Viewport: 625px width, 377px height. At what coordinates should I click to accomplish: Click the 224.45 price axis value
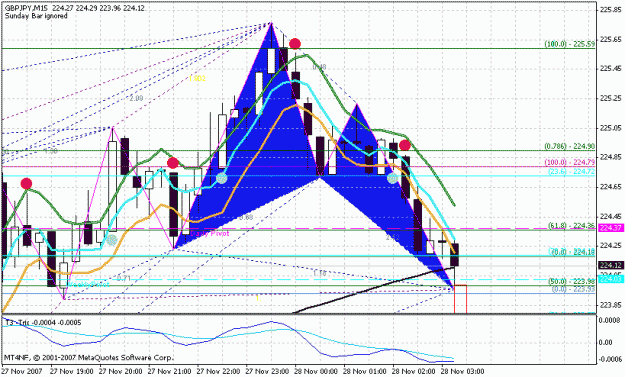click(x=610, y=216)
